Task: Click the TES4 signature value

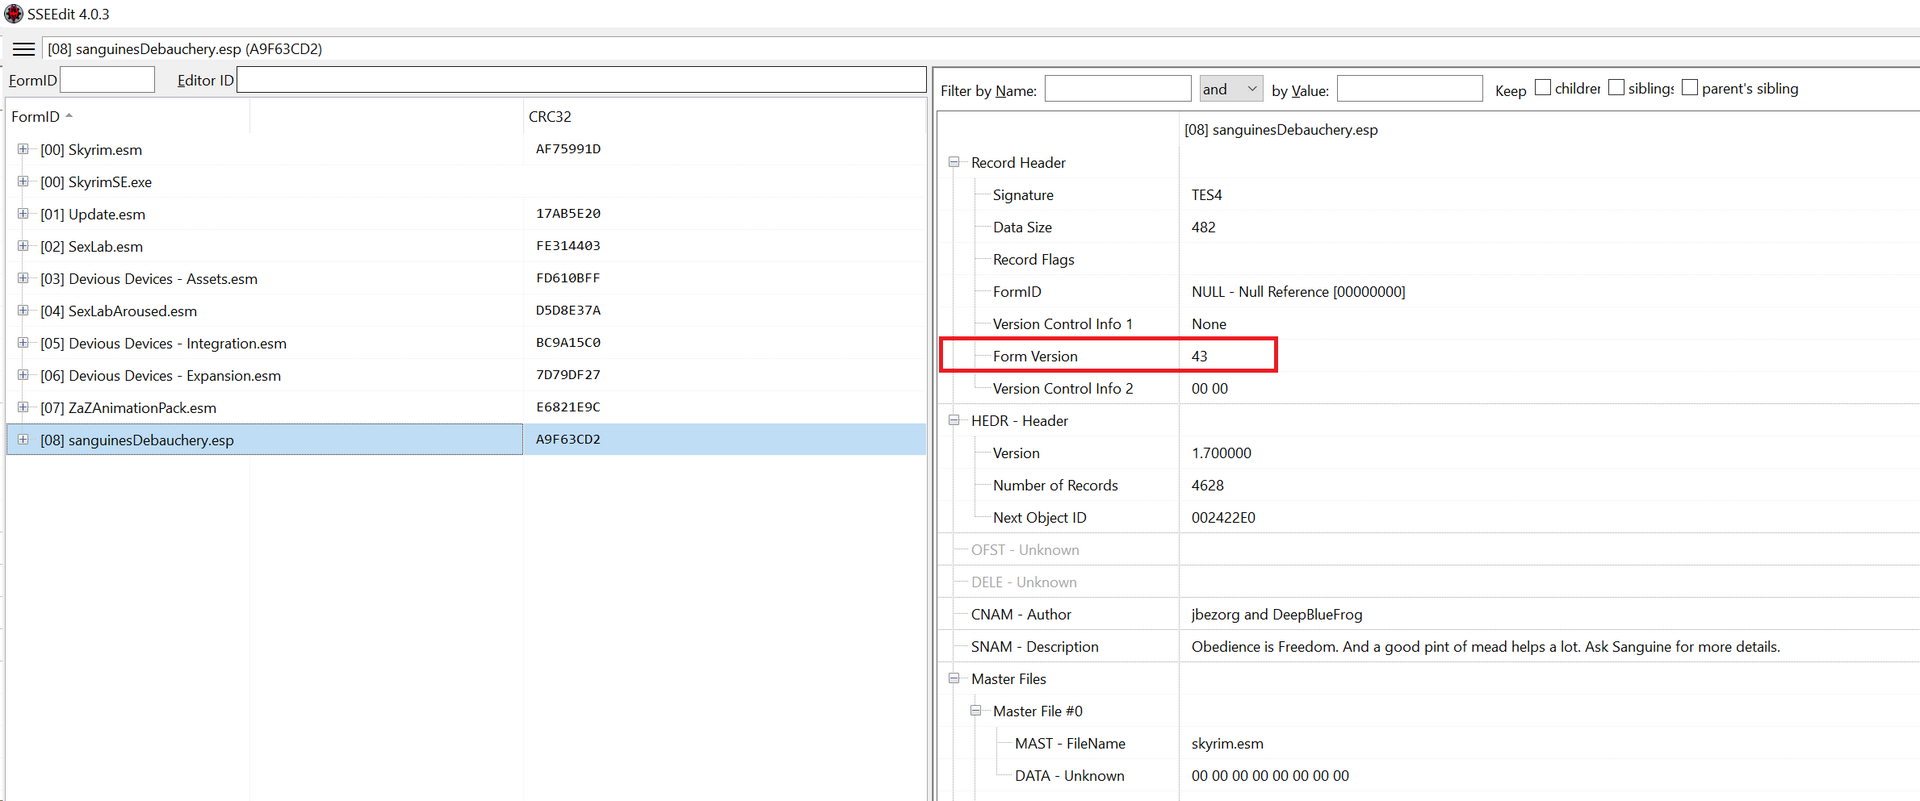Action: 1207,195
